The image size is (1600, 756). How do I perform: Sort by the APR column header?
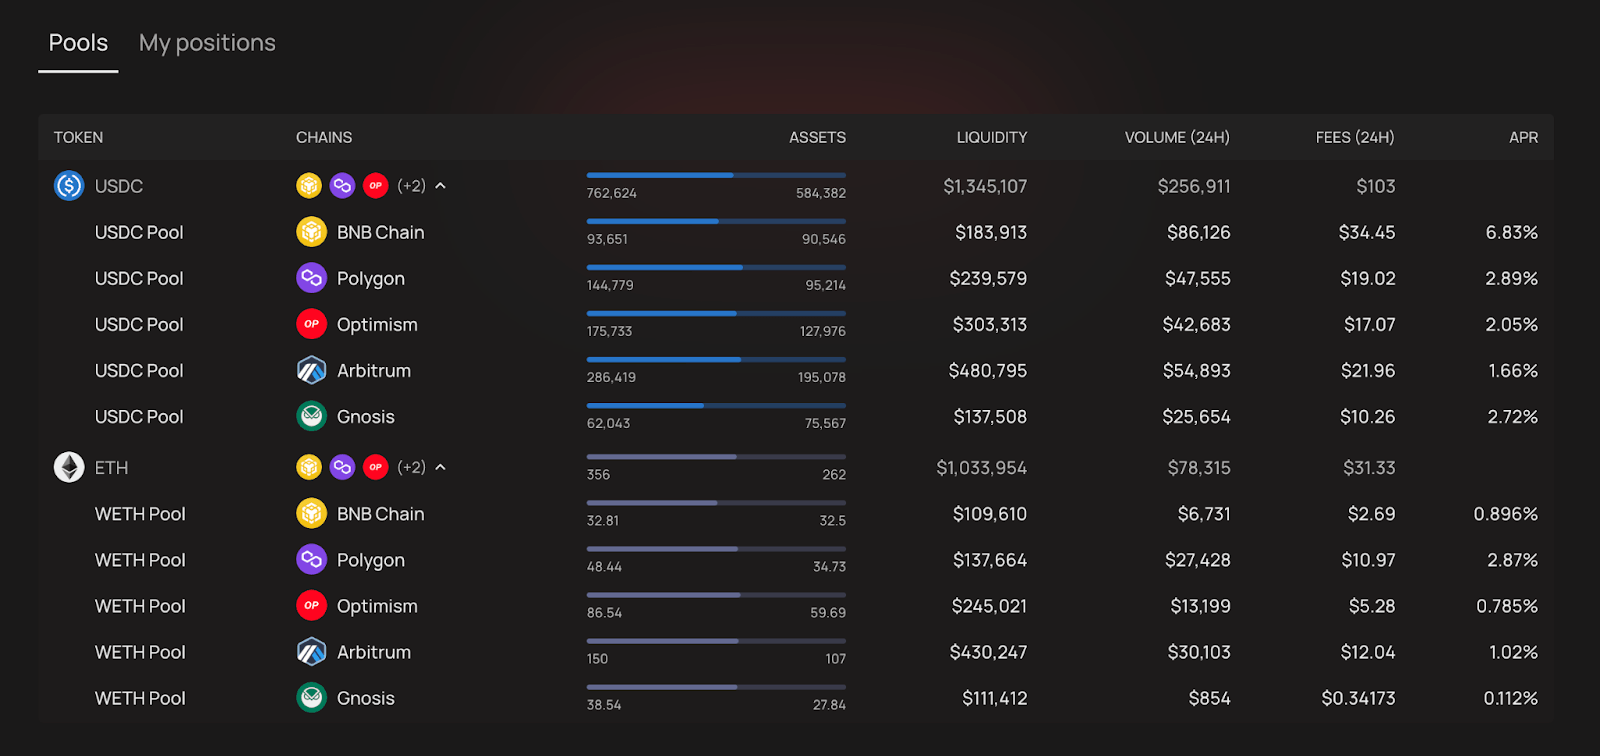pyautogui.click(x=1523, y=137)
